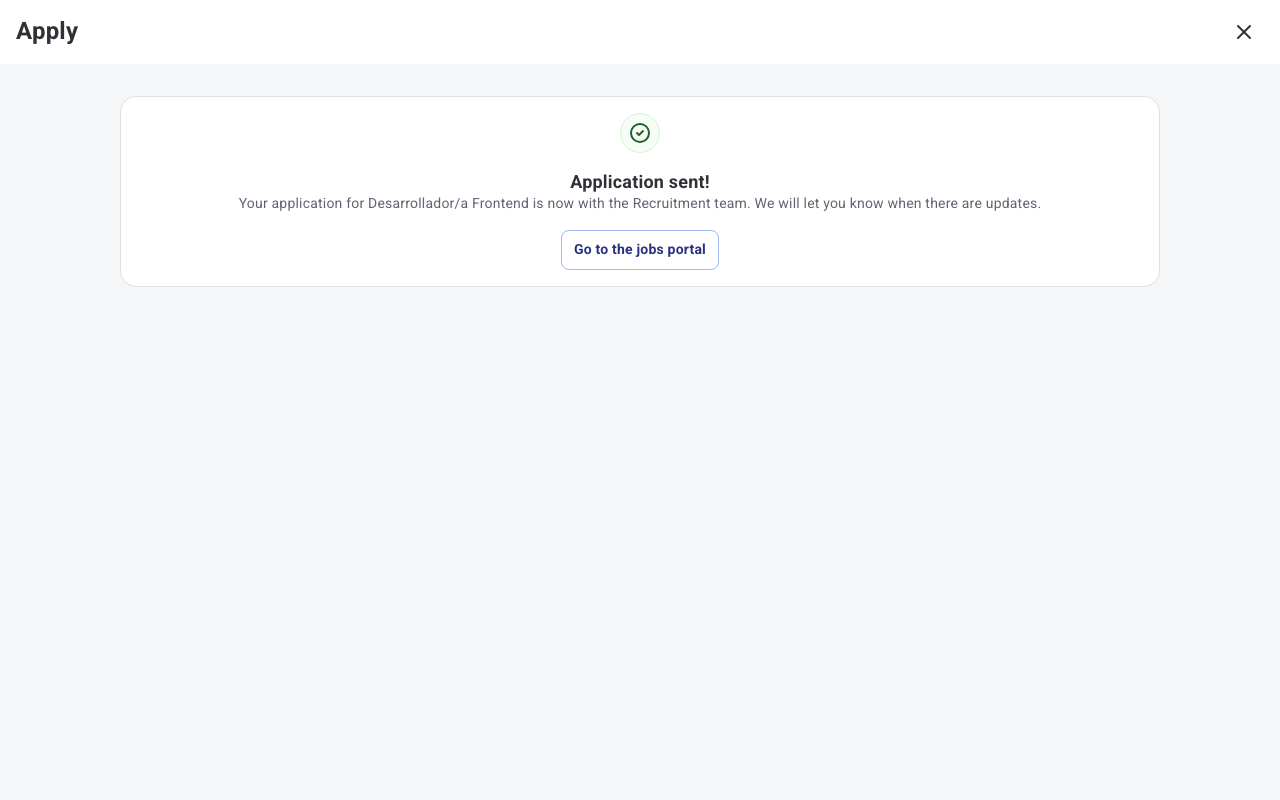Click the 'Apply' page title
1280x800 pixels.
47,31
